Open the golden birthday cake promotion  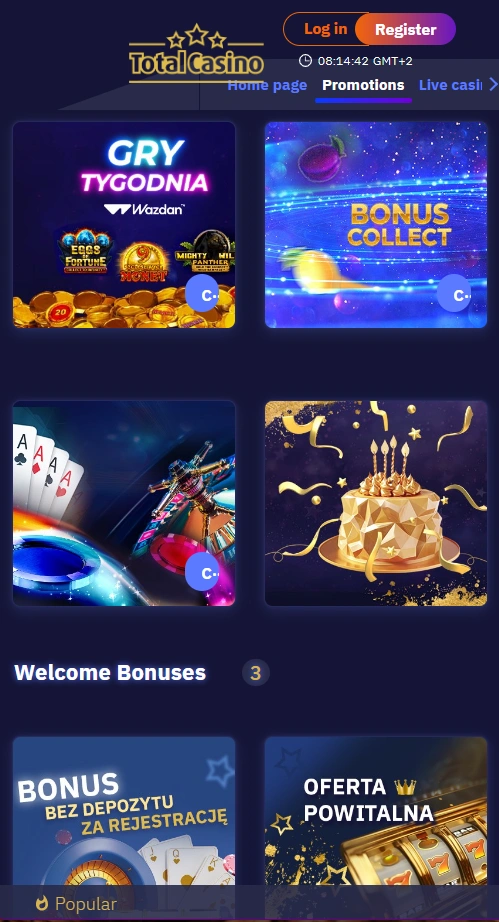[x=376, y=503]
